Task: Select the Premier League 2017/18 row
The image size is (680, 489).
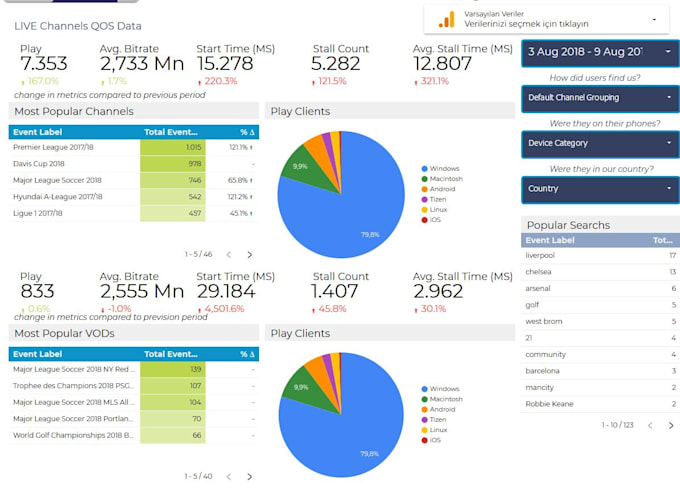Action: tap(70, 147)
